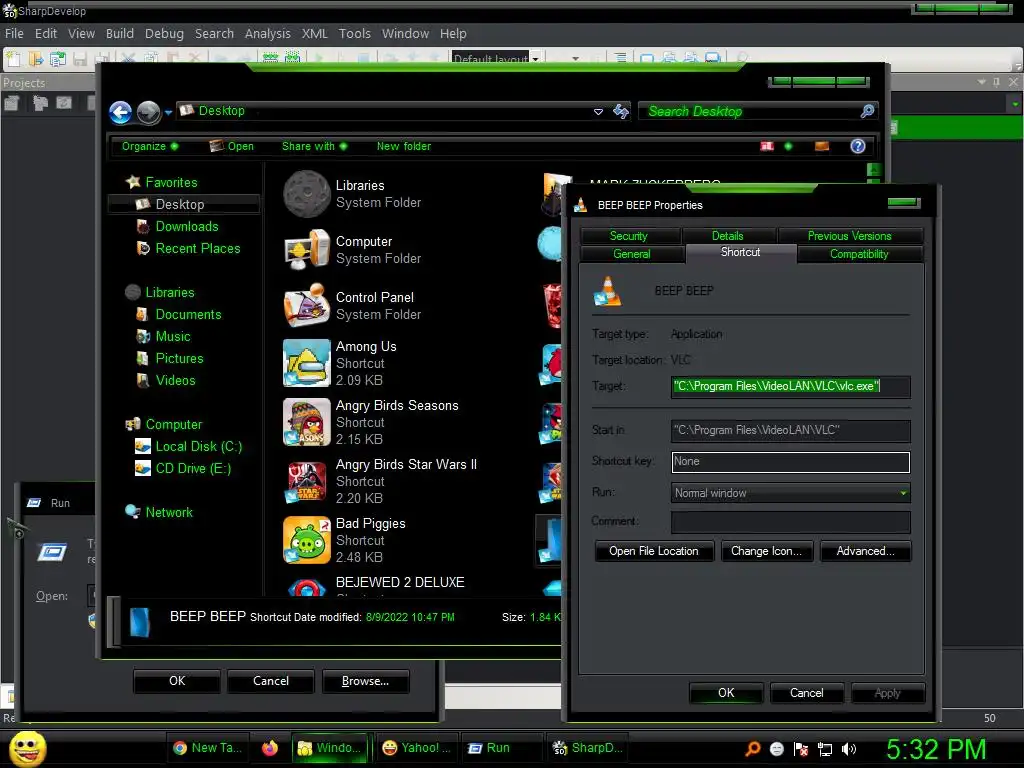Click the Open File Location button

click(x=654, y=551)
